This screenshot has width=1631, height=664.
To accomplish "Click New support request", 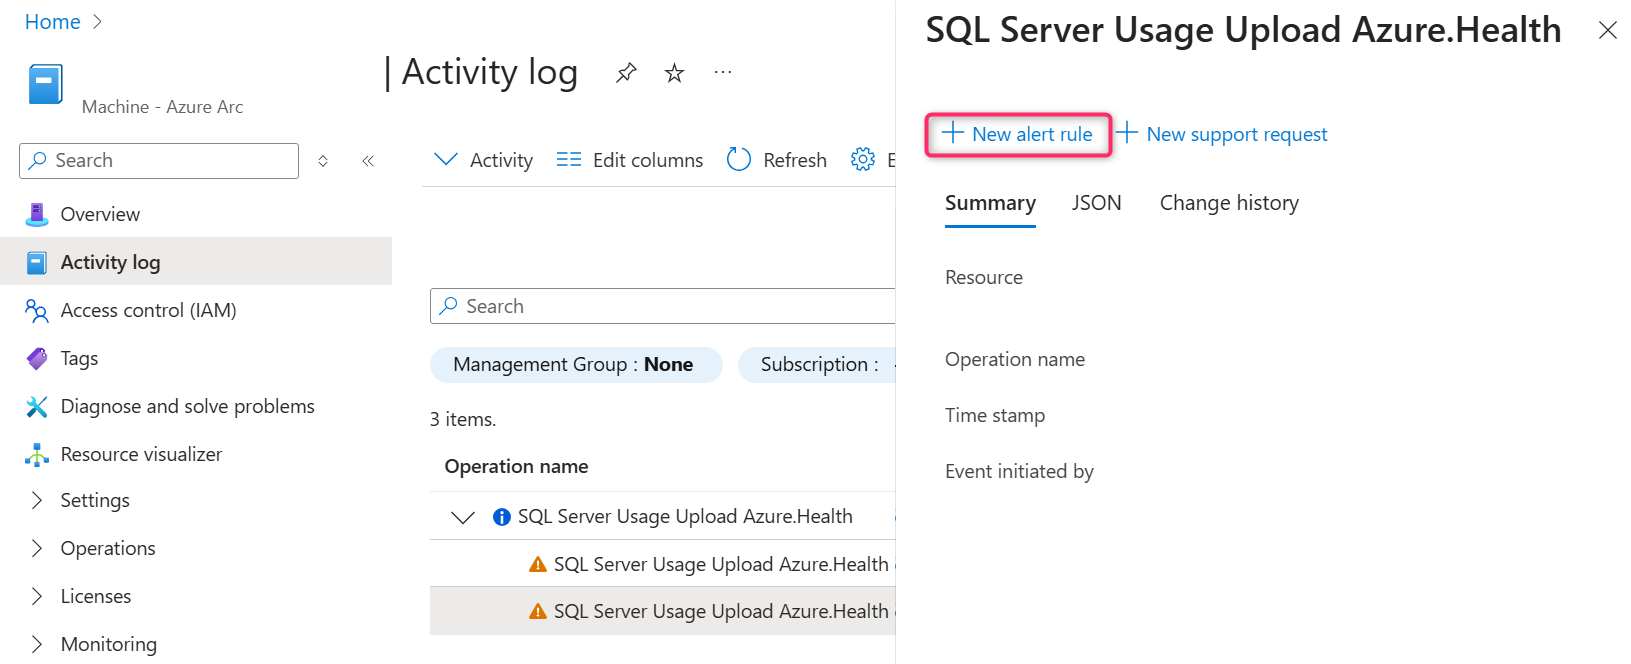I will tap(1223, 134).
